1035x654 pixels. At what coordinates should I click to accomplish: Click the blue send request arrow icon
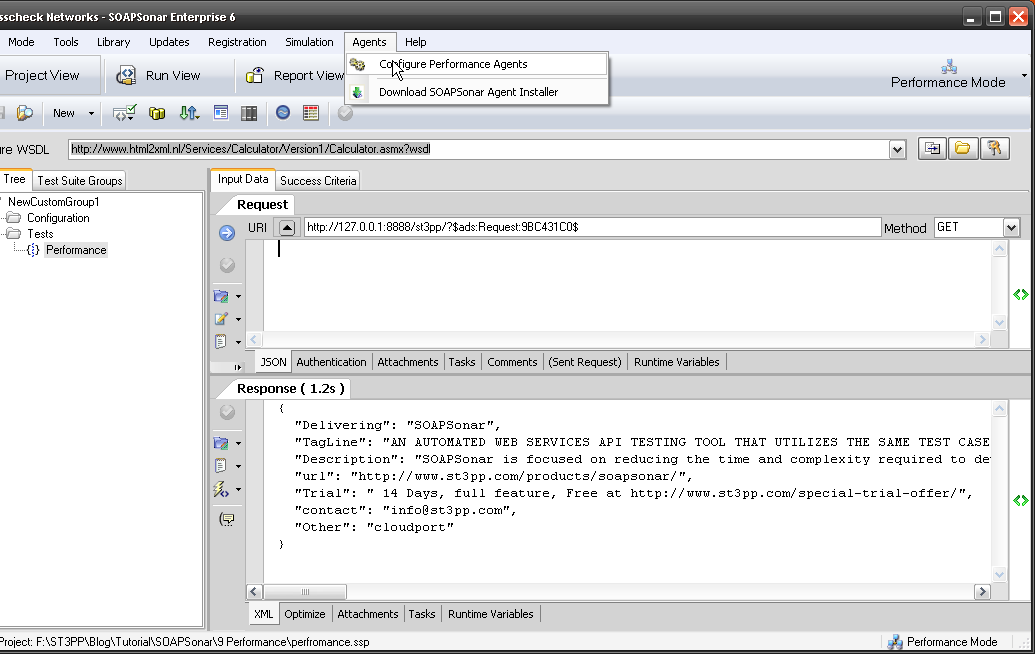coord(226,232)
